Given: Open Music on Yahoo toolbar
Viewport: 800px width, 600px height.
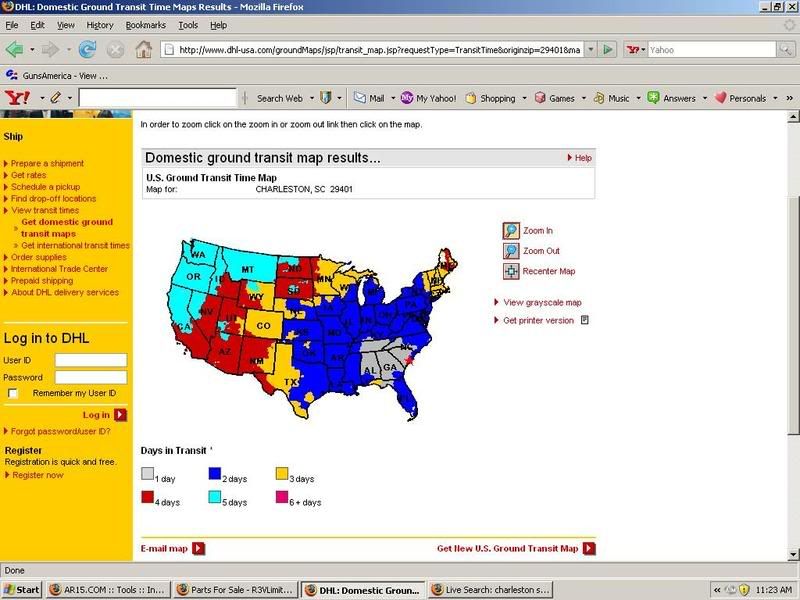Looking at the screenshot, I should (x=612, y=98).
